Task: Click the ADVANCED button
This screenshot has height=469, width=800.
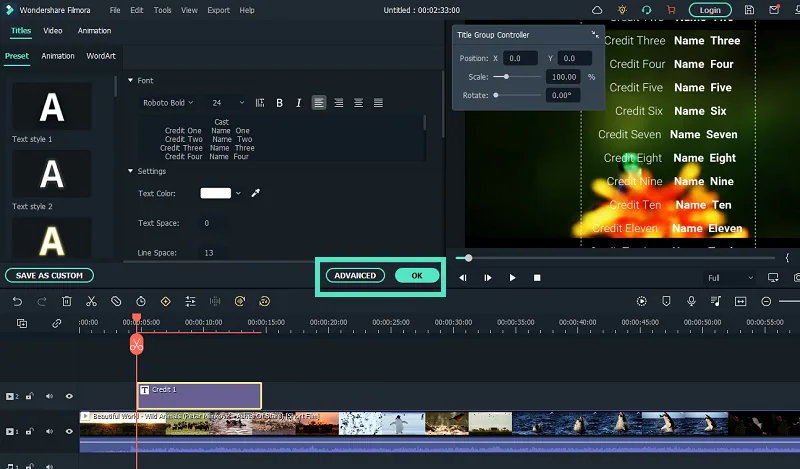Action: point(355,276)
